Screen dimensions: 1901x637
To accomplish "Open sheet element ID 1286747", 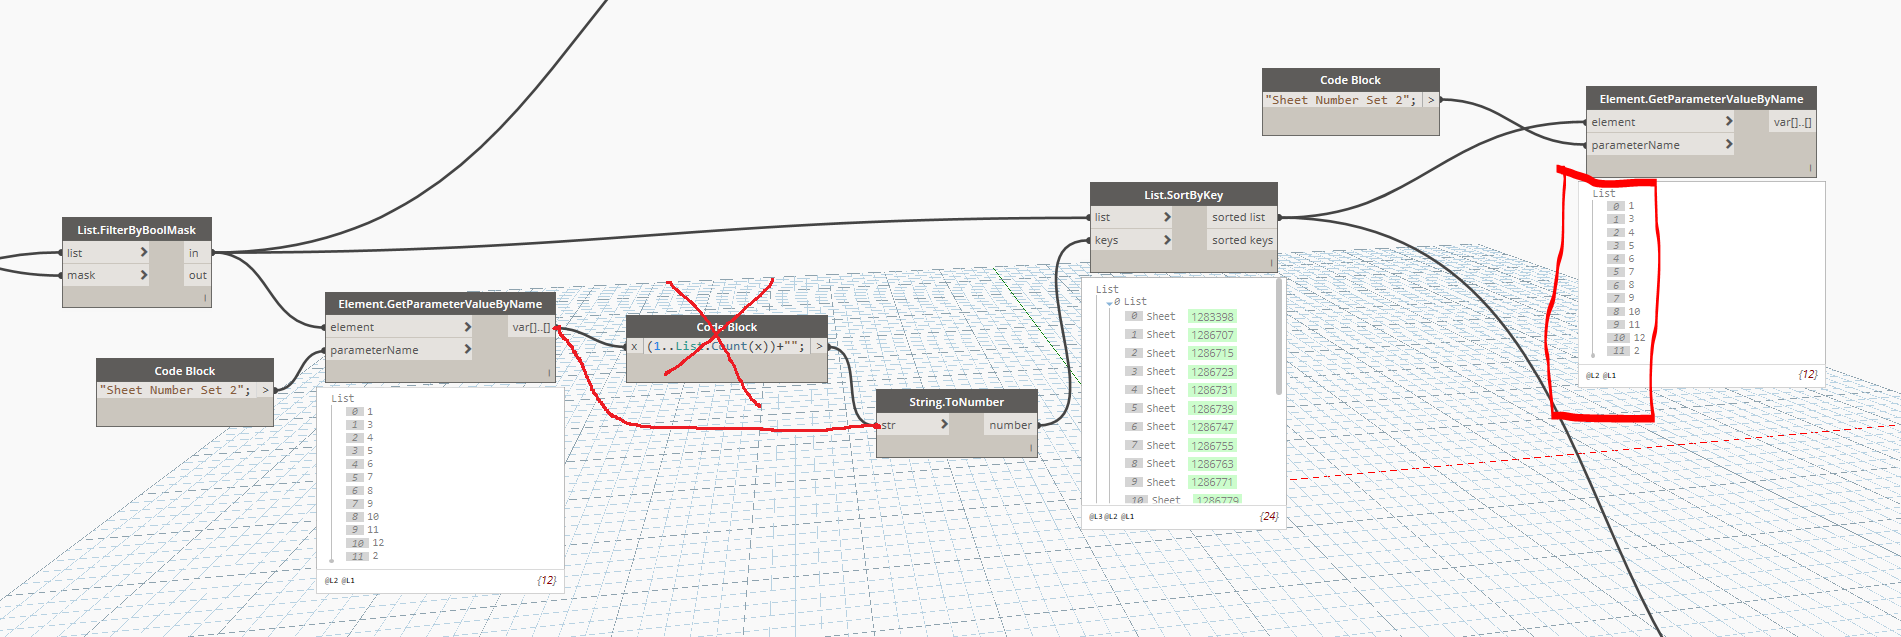I will [1212, 427].
